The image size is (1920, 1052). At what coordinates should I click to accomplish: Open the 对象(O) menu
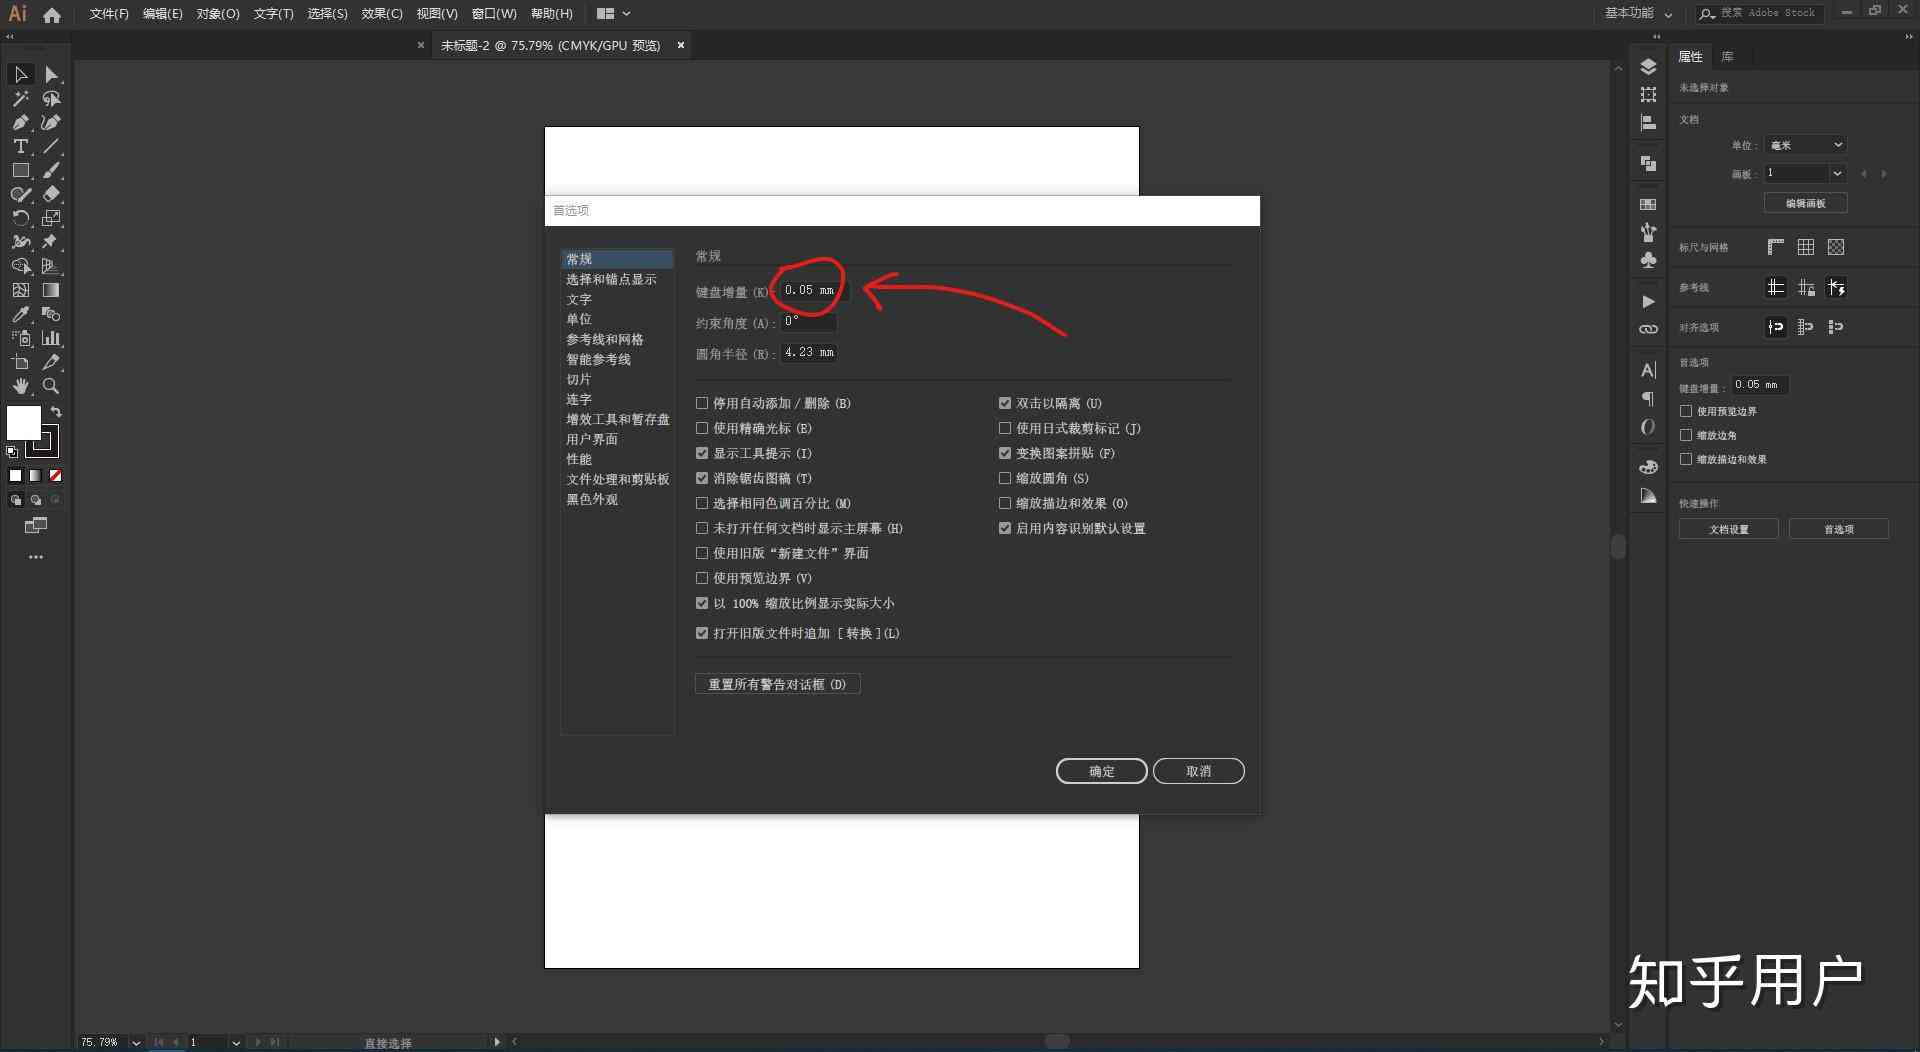pyautogui.click(x=218, y=14)
